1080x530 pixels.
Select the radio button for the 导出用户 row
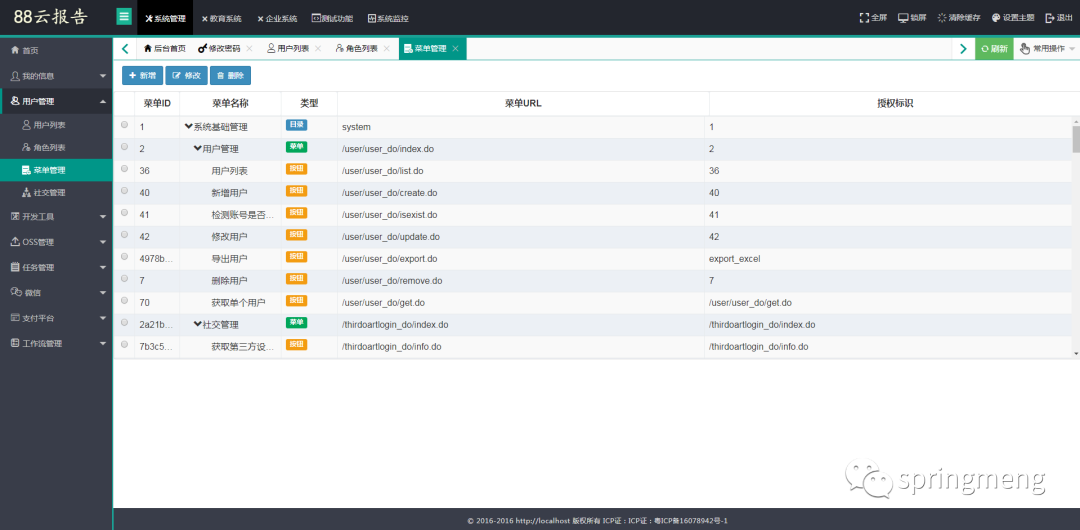[125, 256]
